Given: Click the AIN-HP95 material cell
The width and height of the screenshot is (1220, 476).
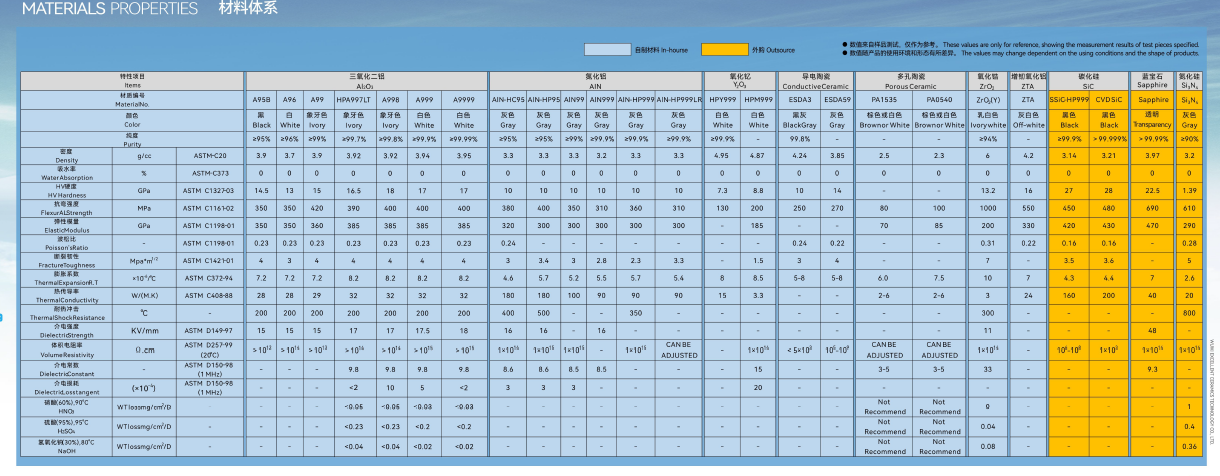Looking at the screenshot, I should pos(544,100).
